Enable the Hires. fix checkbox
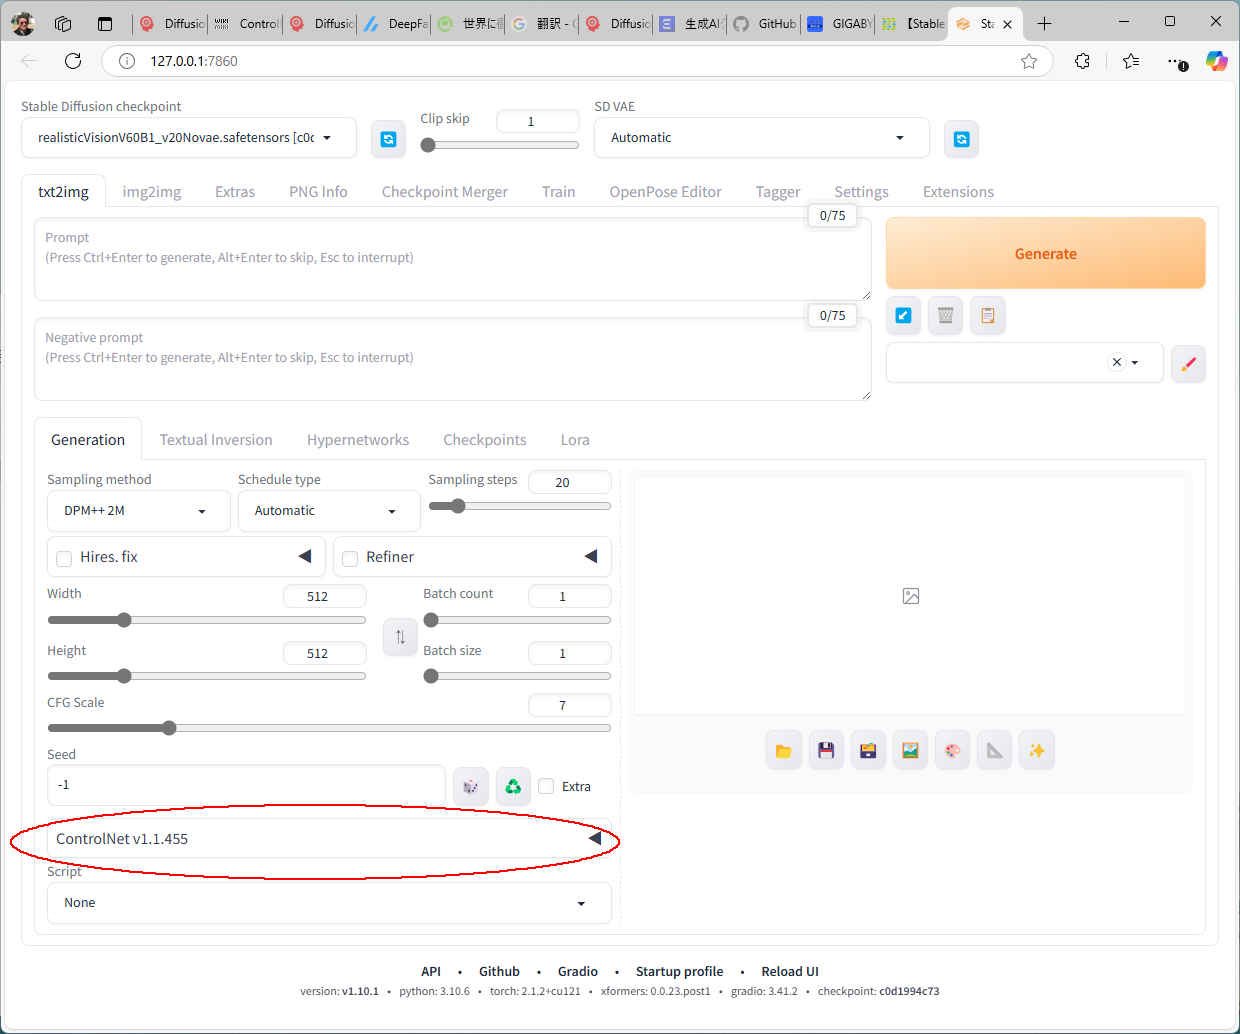 pos(64,558)
